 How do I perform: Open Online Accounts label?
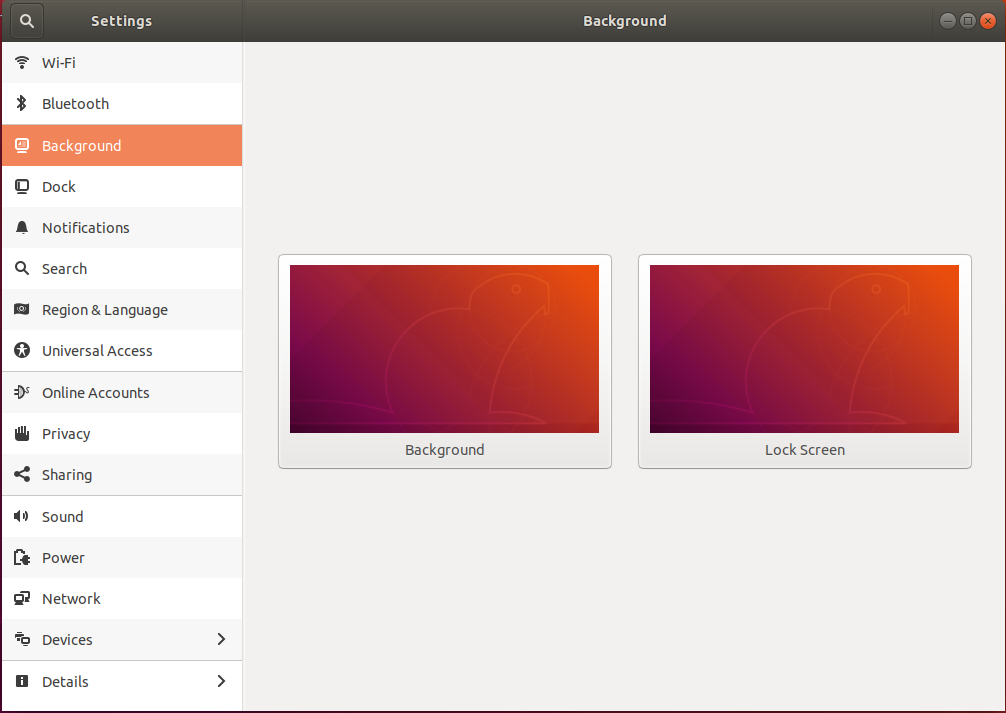[96, 393]
